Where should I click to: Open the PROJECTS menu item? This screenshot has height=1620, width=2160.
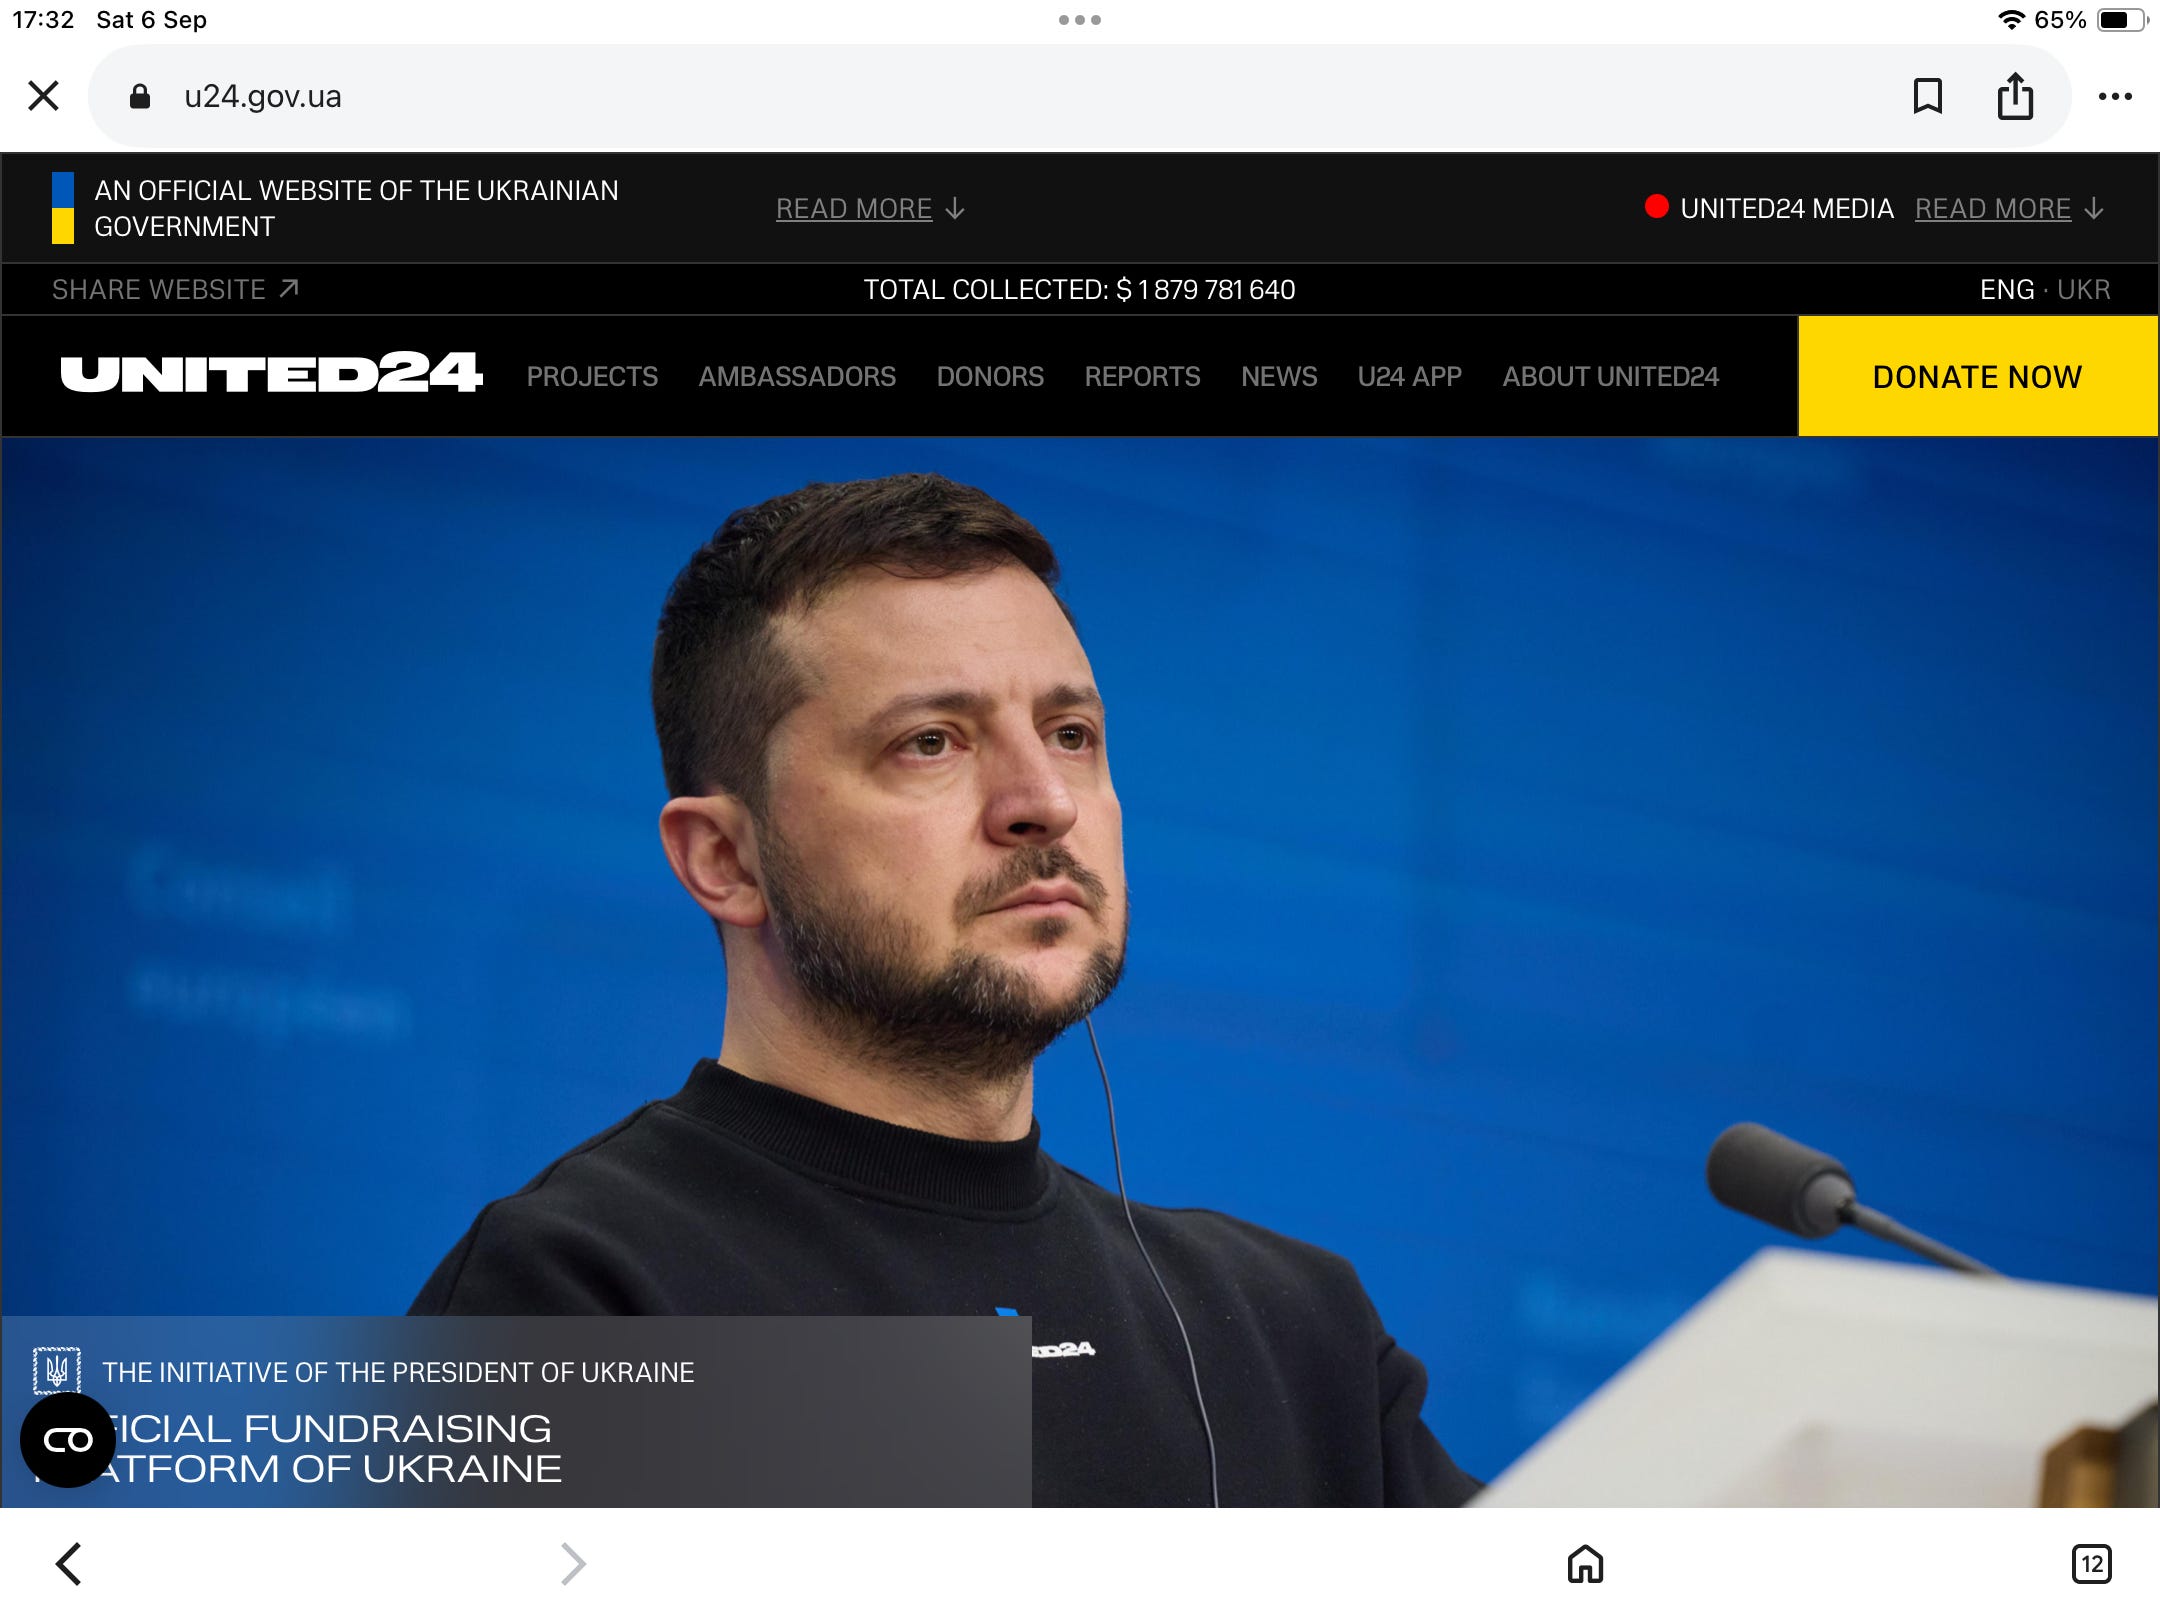click(592, 377)
